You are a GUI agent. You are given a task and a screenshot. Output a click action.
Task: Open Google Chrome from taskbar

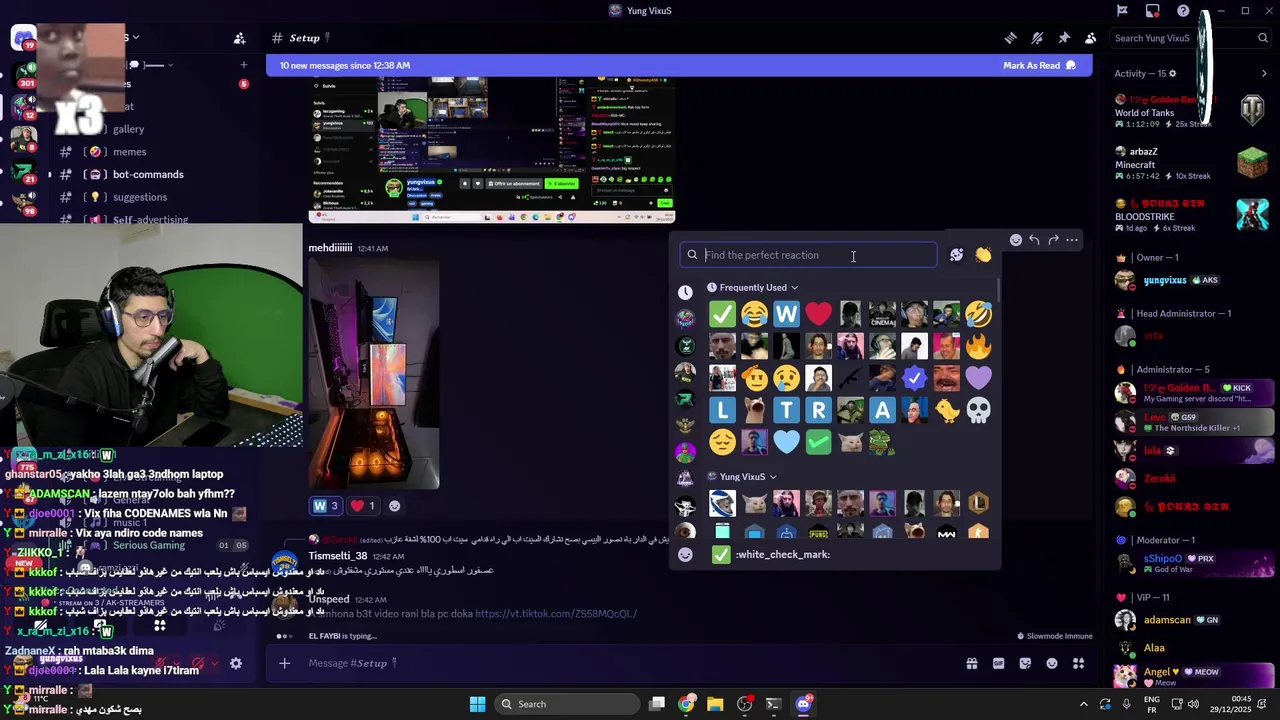pyautogui.click(x=686, y=704)
